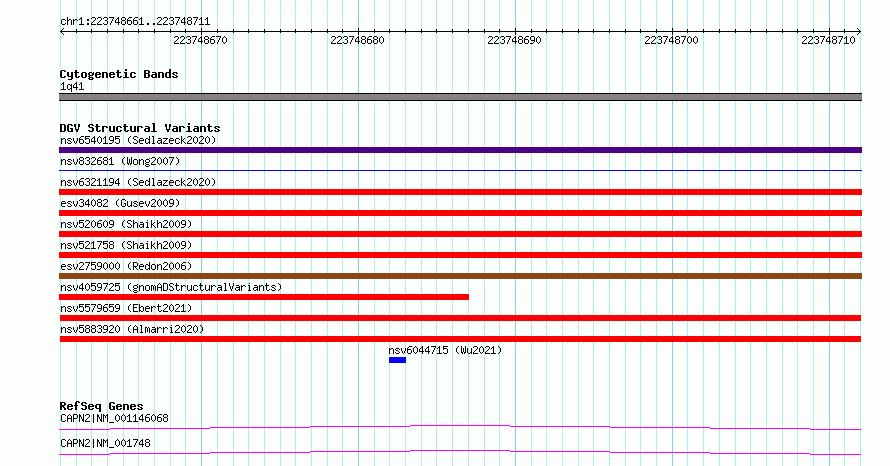
Task: Open variant esv34082 (Gusev2009) label
Action: click(120, 203)
